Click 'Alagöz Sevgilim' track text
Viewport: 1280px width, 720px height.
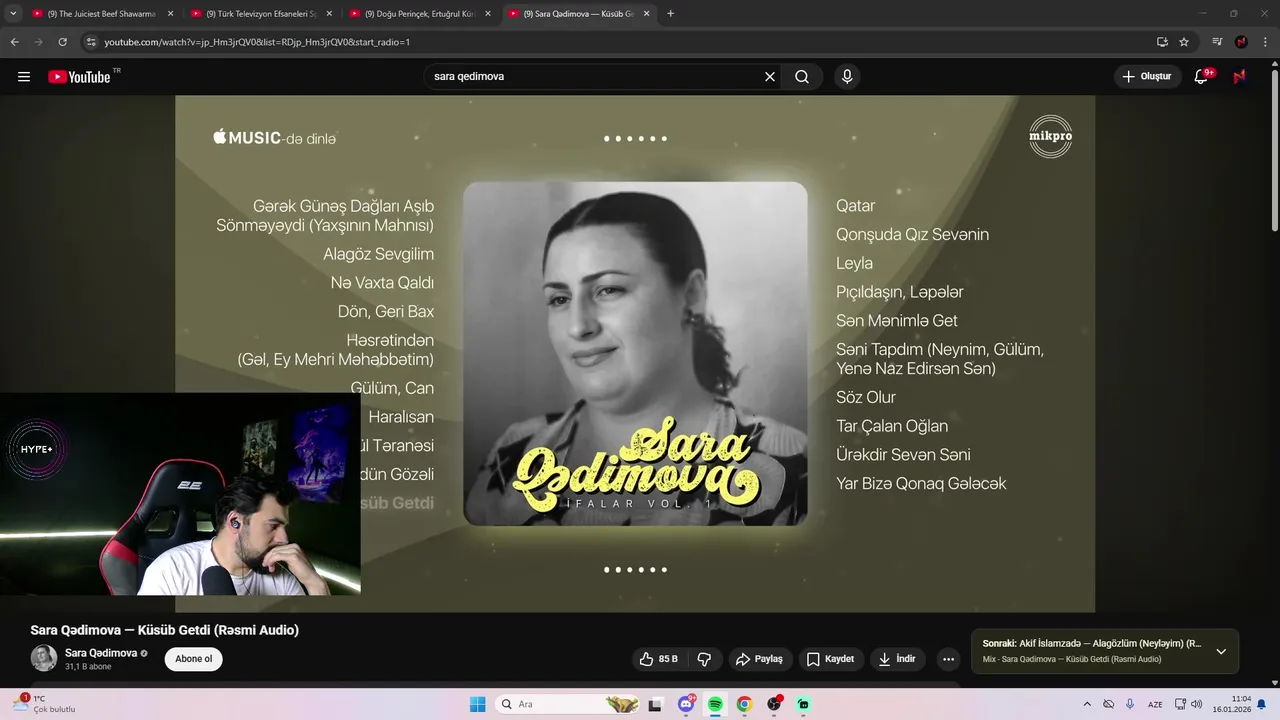[378, 254]
